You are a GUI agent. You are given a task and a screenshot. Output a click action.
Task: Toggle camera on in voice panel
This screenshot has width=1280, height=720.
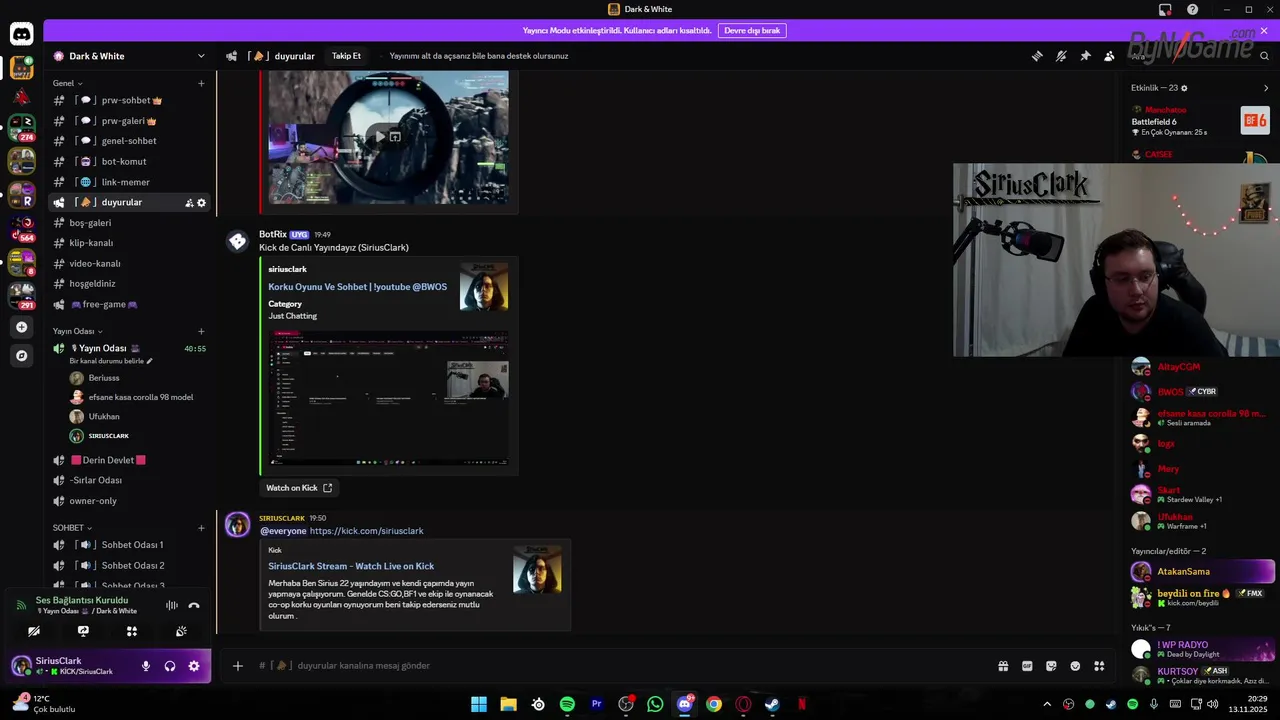tap(34, 631)
